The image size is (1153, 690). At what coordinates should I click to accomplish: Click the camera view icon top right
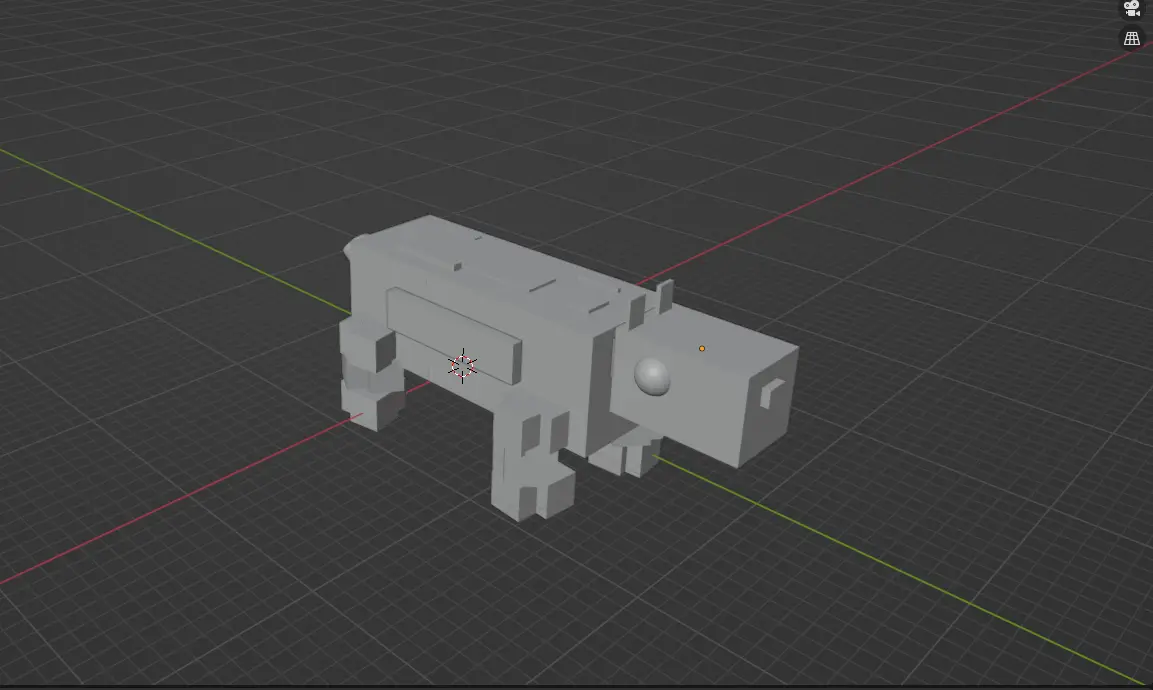pos(1131,10)
